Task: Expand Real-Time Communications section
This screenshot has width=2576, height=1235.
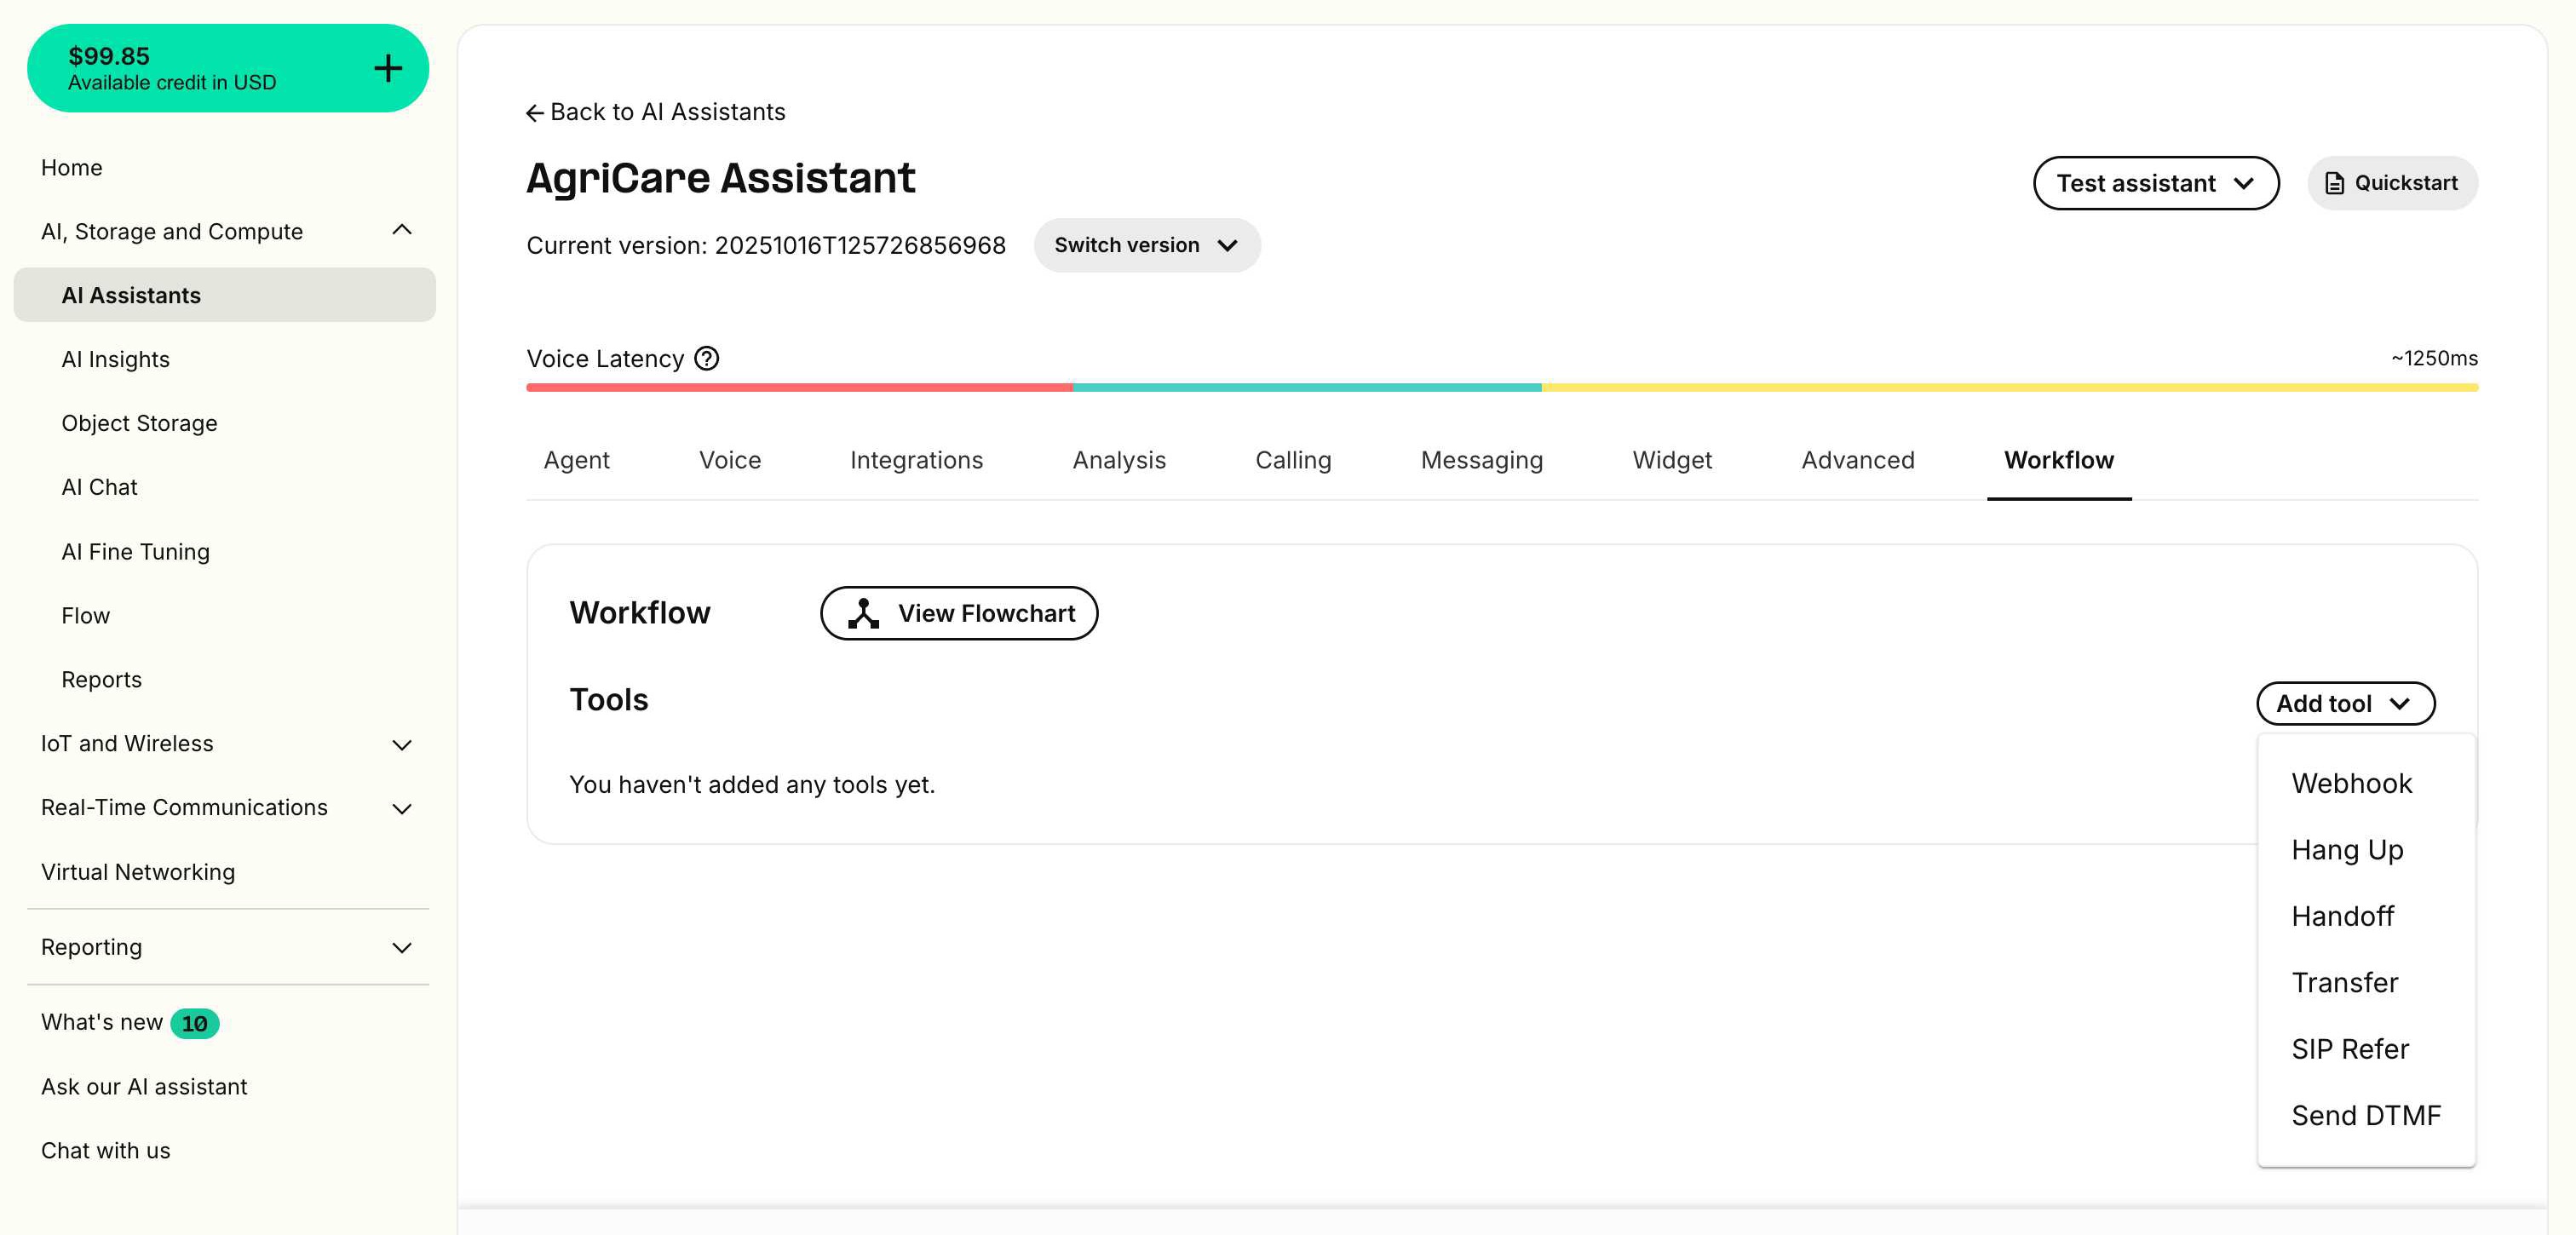Action: pyautogui.click(x=402, y=808)
